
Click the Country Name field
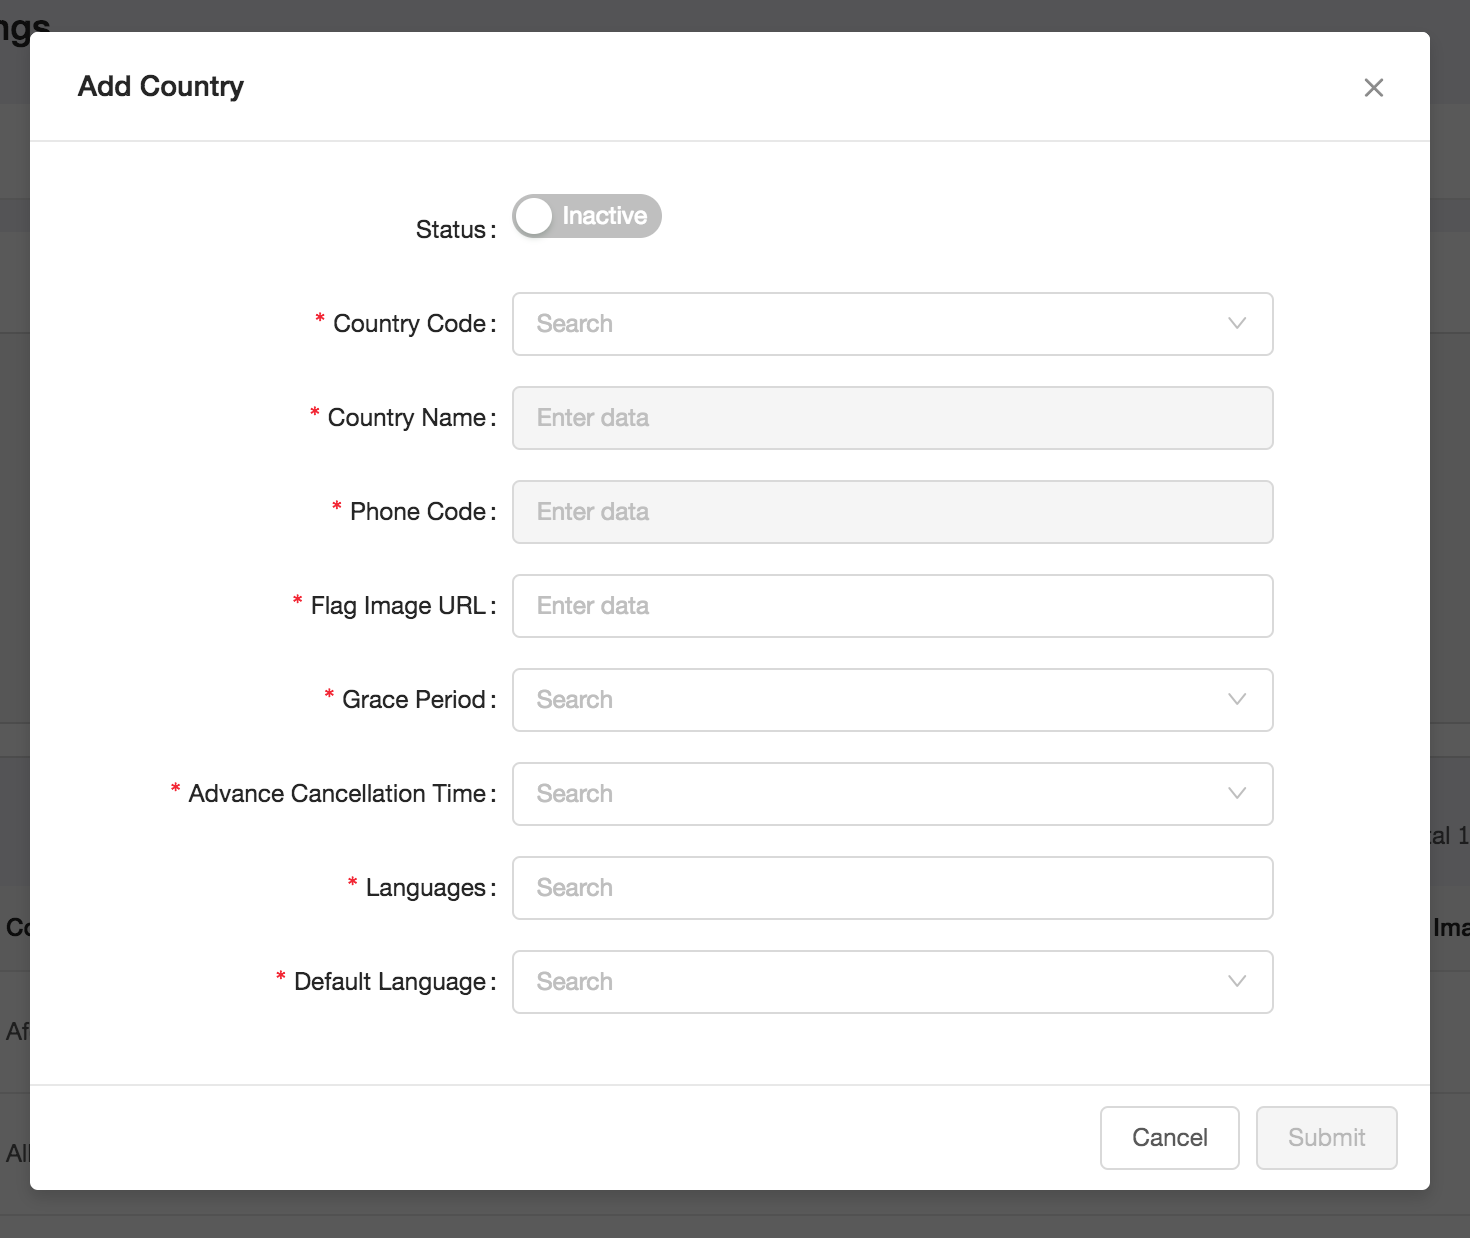click(x=892, y=418)
